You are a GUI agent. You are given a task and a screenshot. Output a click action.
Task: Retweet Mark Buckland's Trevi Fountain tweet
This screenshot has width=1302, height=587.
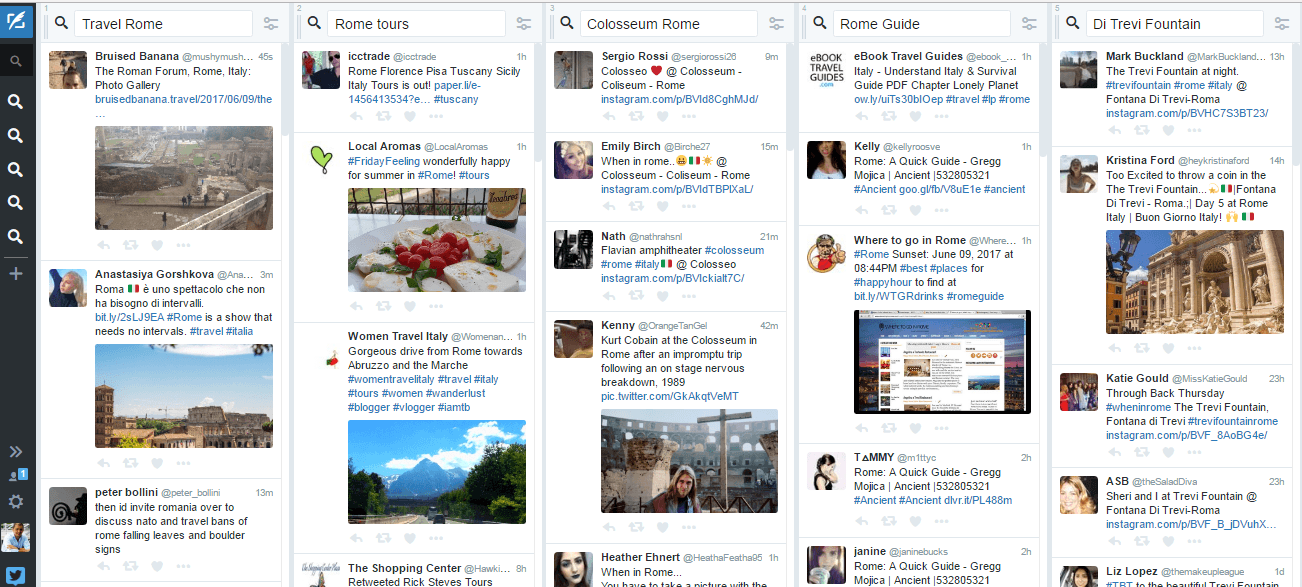pyautogui.click(x=1141, y=131)
